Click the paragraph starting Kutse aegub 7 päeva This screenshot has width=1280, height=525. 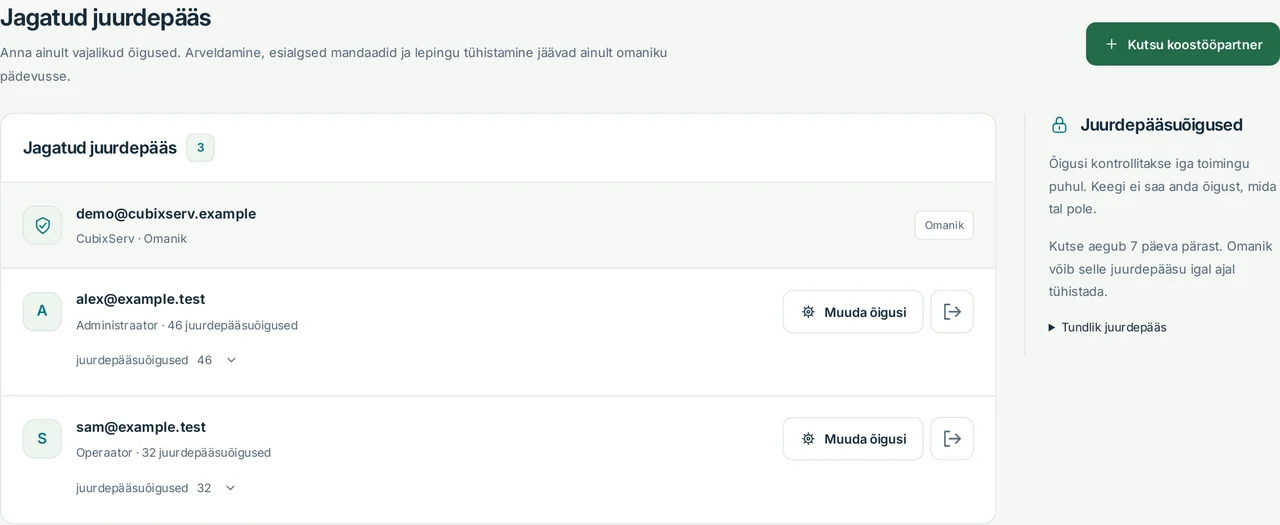[x=1163, y=269]
